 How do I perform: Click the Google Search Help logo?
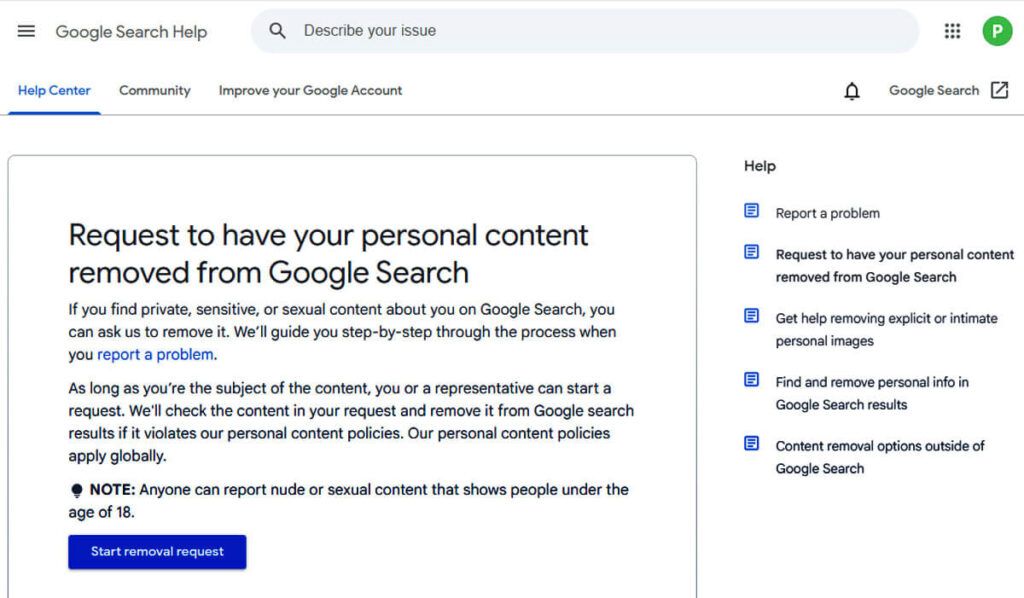pos(131,31)
